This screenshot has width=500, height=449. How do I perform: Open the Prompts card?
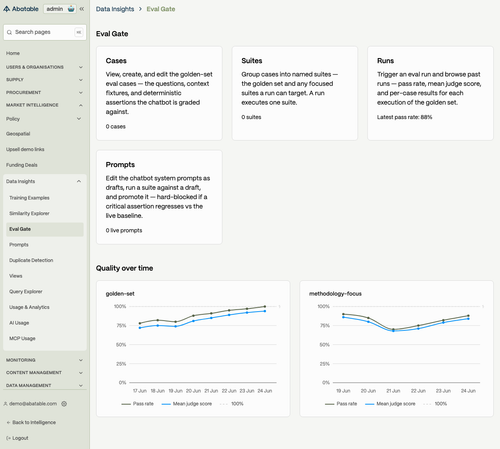[159, 197]
